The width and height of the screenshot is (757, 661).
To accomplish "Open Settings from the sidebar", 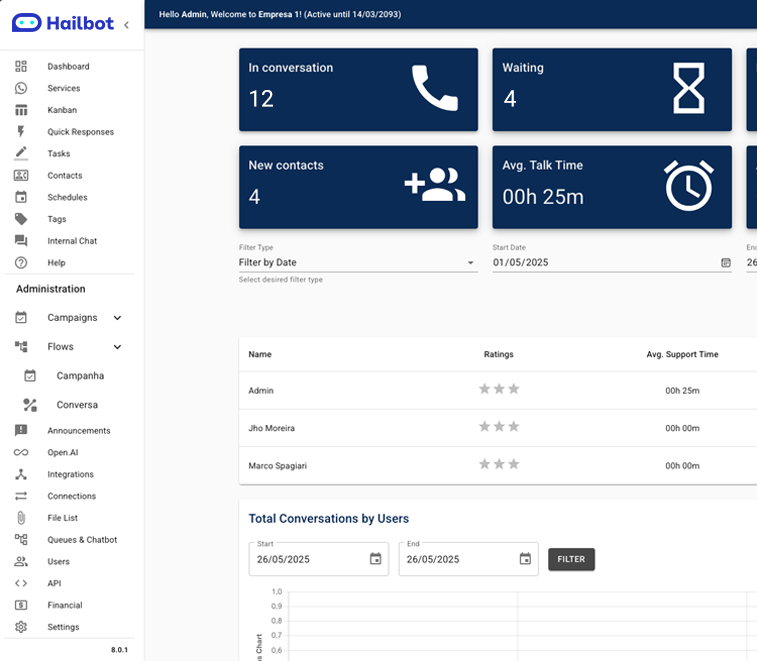I will [63, 627].
